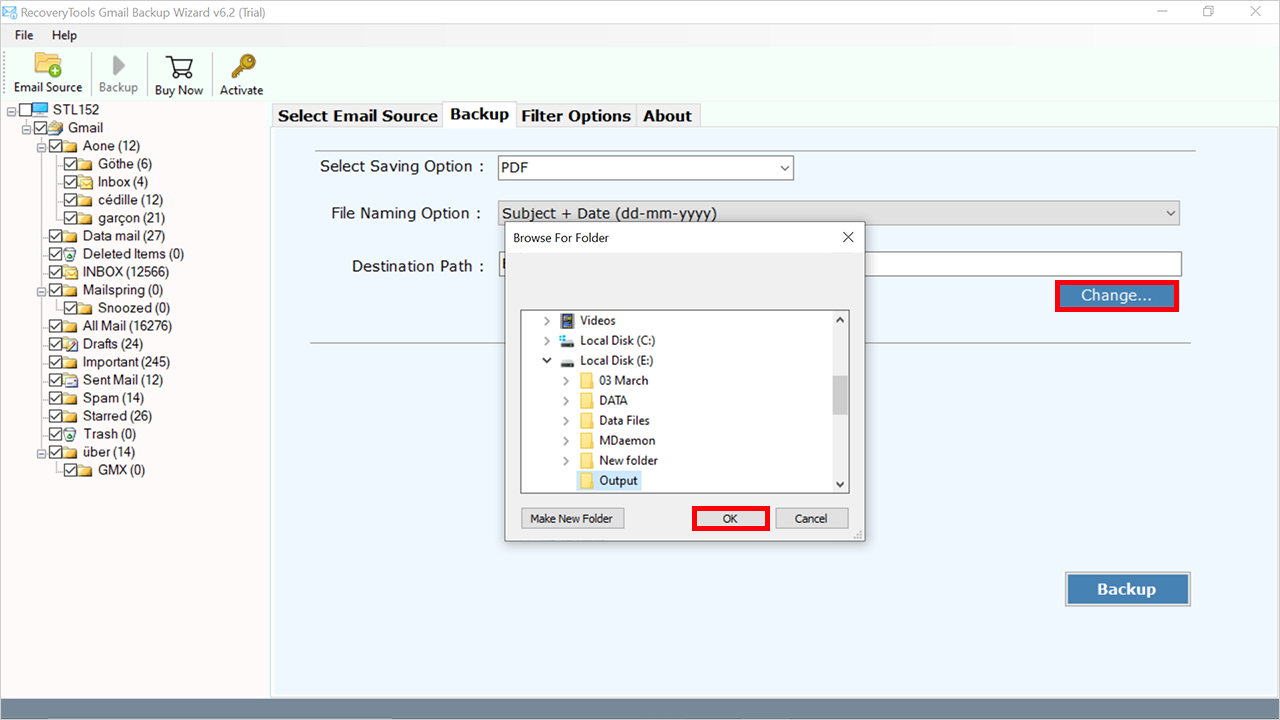This screenshot has width=1280, height=720.
Task: Uncheck the cédille (12) checkbox
Action: (x=71, y=200)
